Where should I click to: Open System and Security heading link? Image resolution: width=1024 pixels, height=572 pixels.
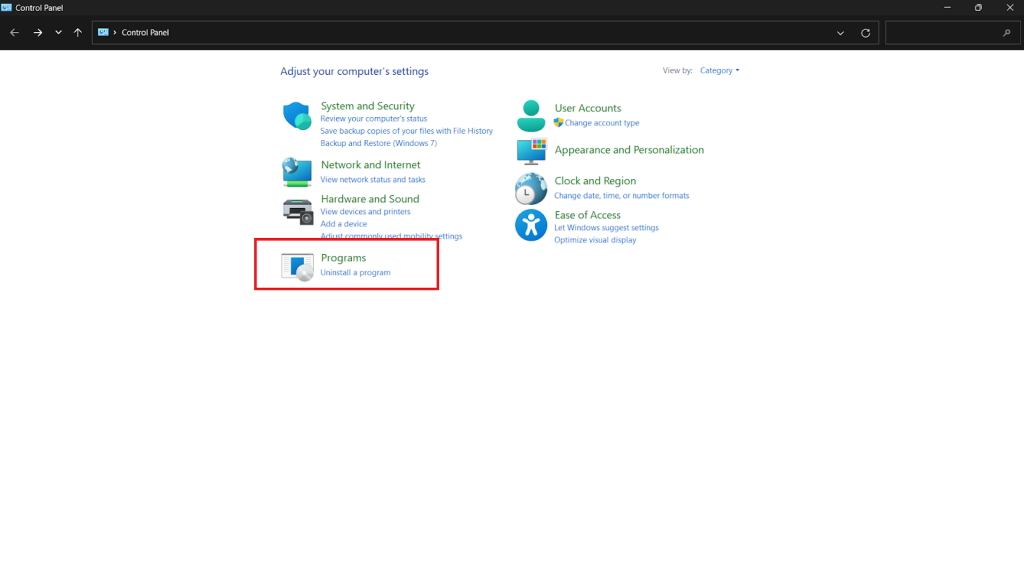368,106
